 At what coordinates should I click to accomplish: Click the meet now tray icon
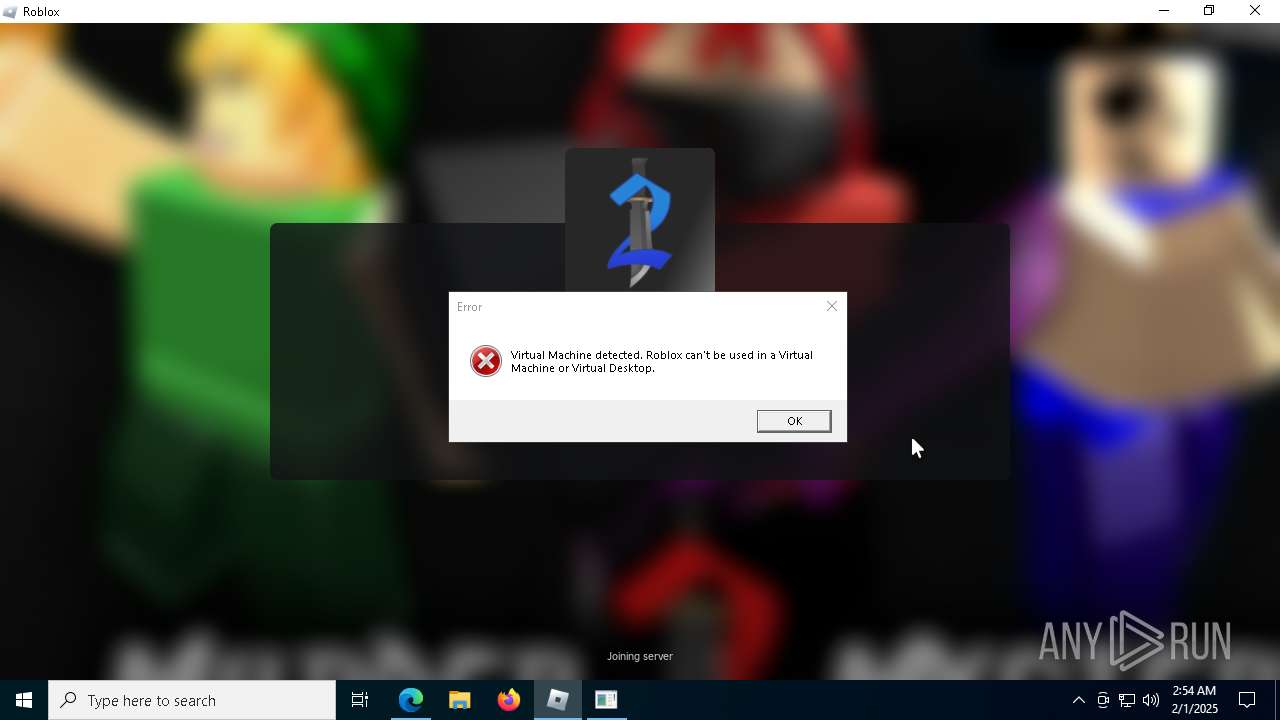point(1103,700)
